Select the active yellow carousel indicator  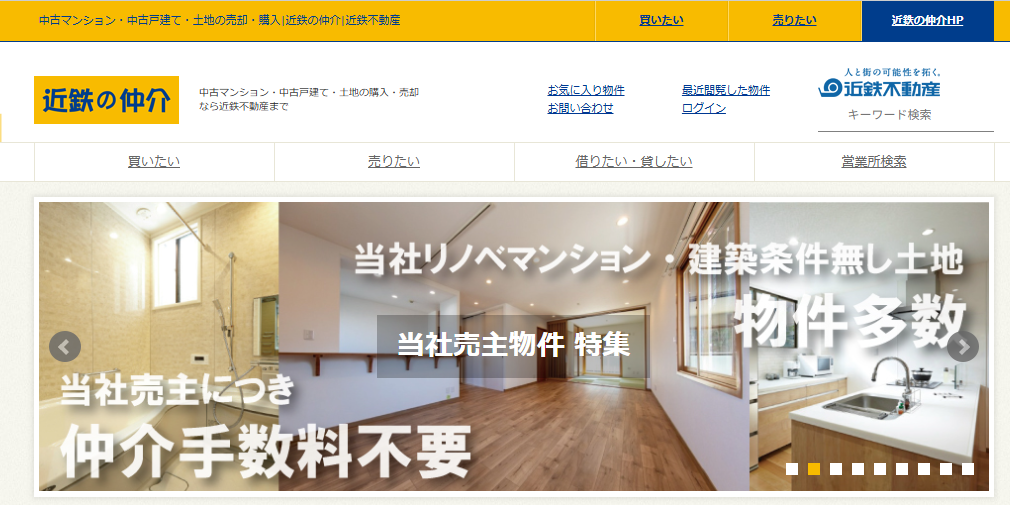[814, 469]
